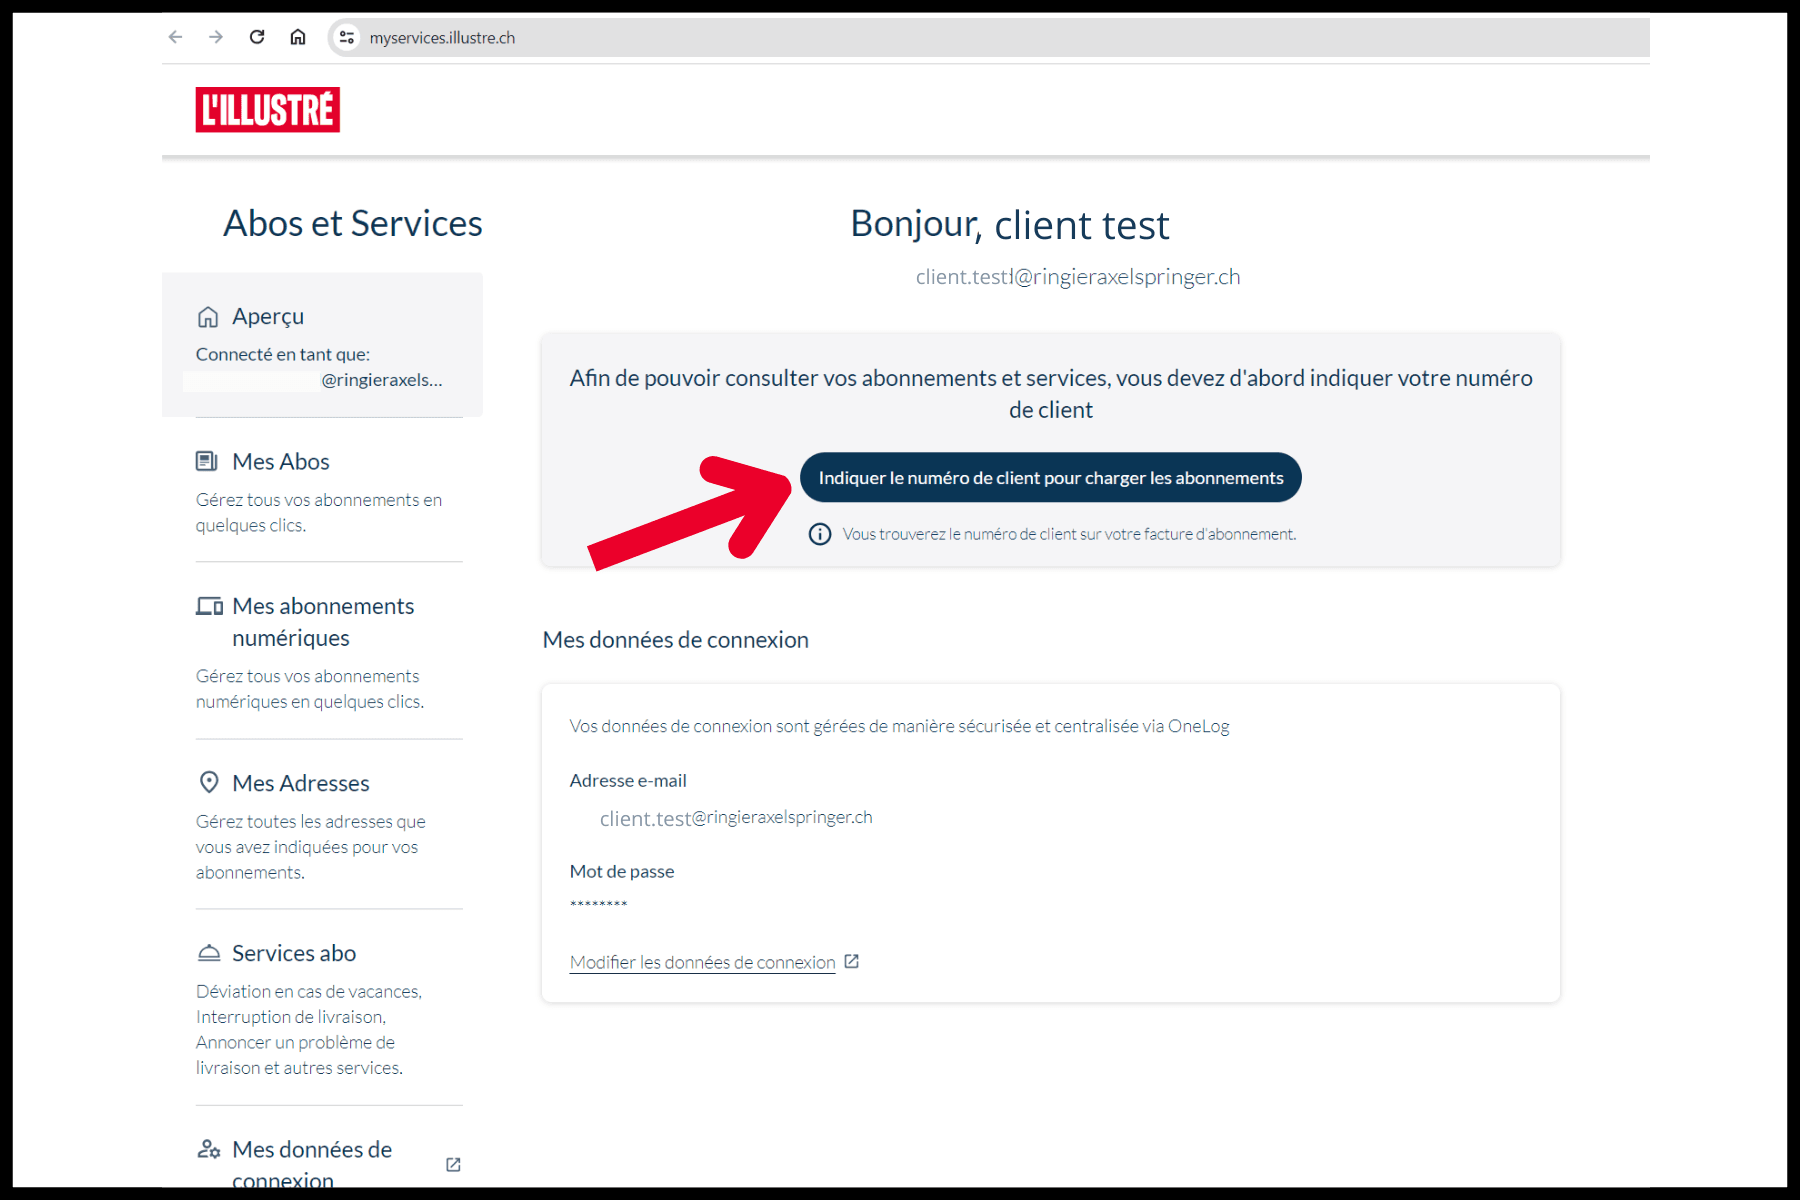Click the Mes abonnements numériques devices icon
Image resolution: width=1800 pixels, height=1200 pixels.
pos(208,605)
